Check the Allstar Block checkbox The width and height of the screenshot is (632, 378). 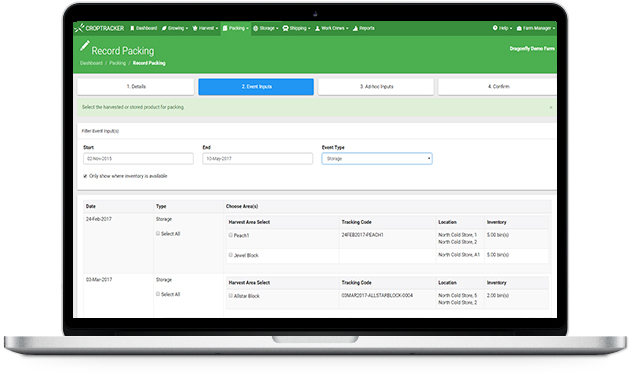pos(231,295)
